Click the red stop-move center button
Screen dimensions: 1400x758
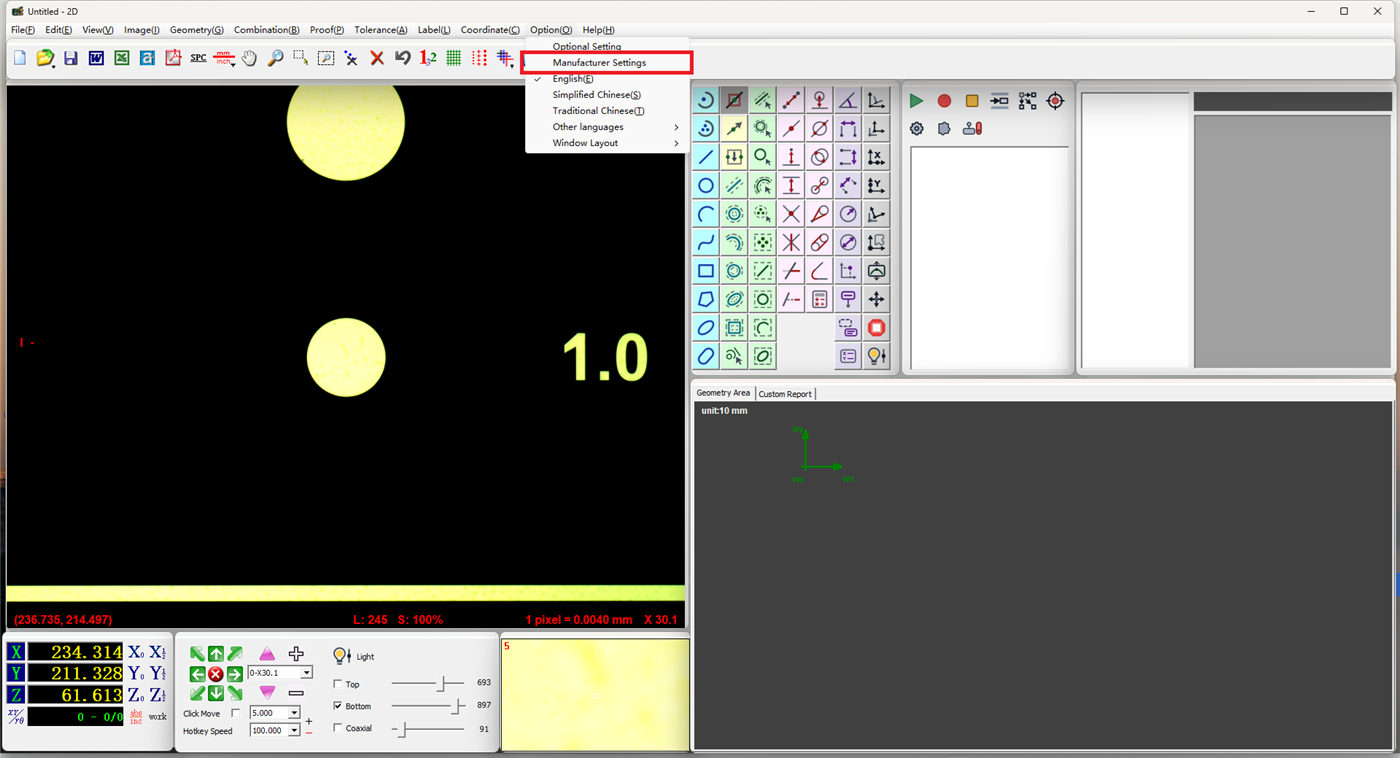click(x=216, y=674)
